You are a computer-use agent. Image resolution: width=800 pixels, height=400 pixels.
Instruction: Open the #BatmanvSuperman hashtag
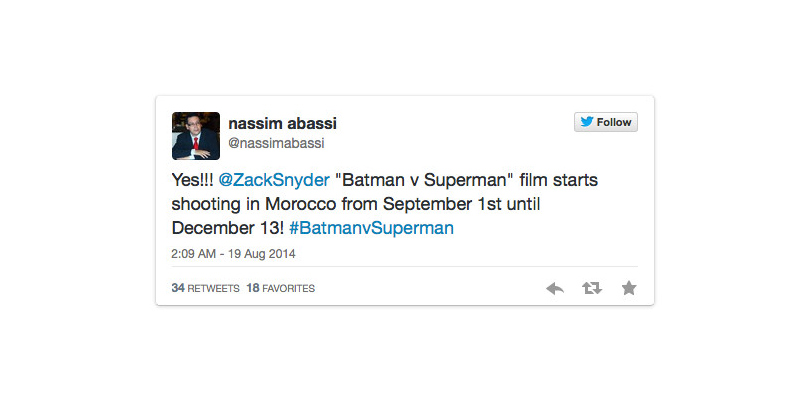click(371, 228)
